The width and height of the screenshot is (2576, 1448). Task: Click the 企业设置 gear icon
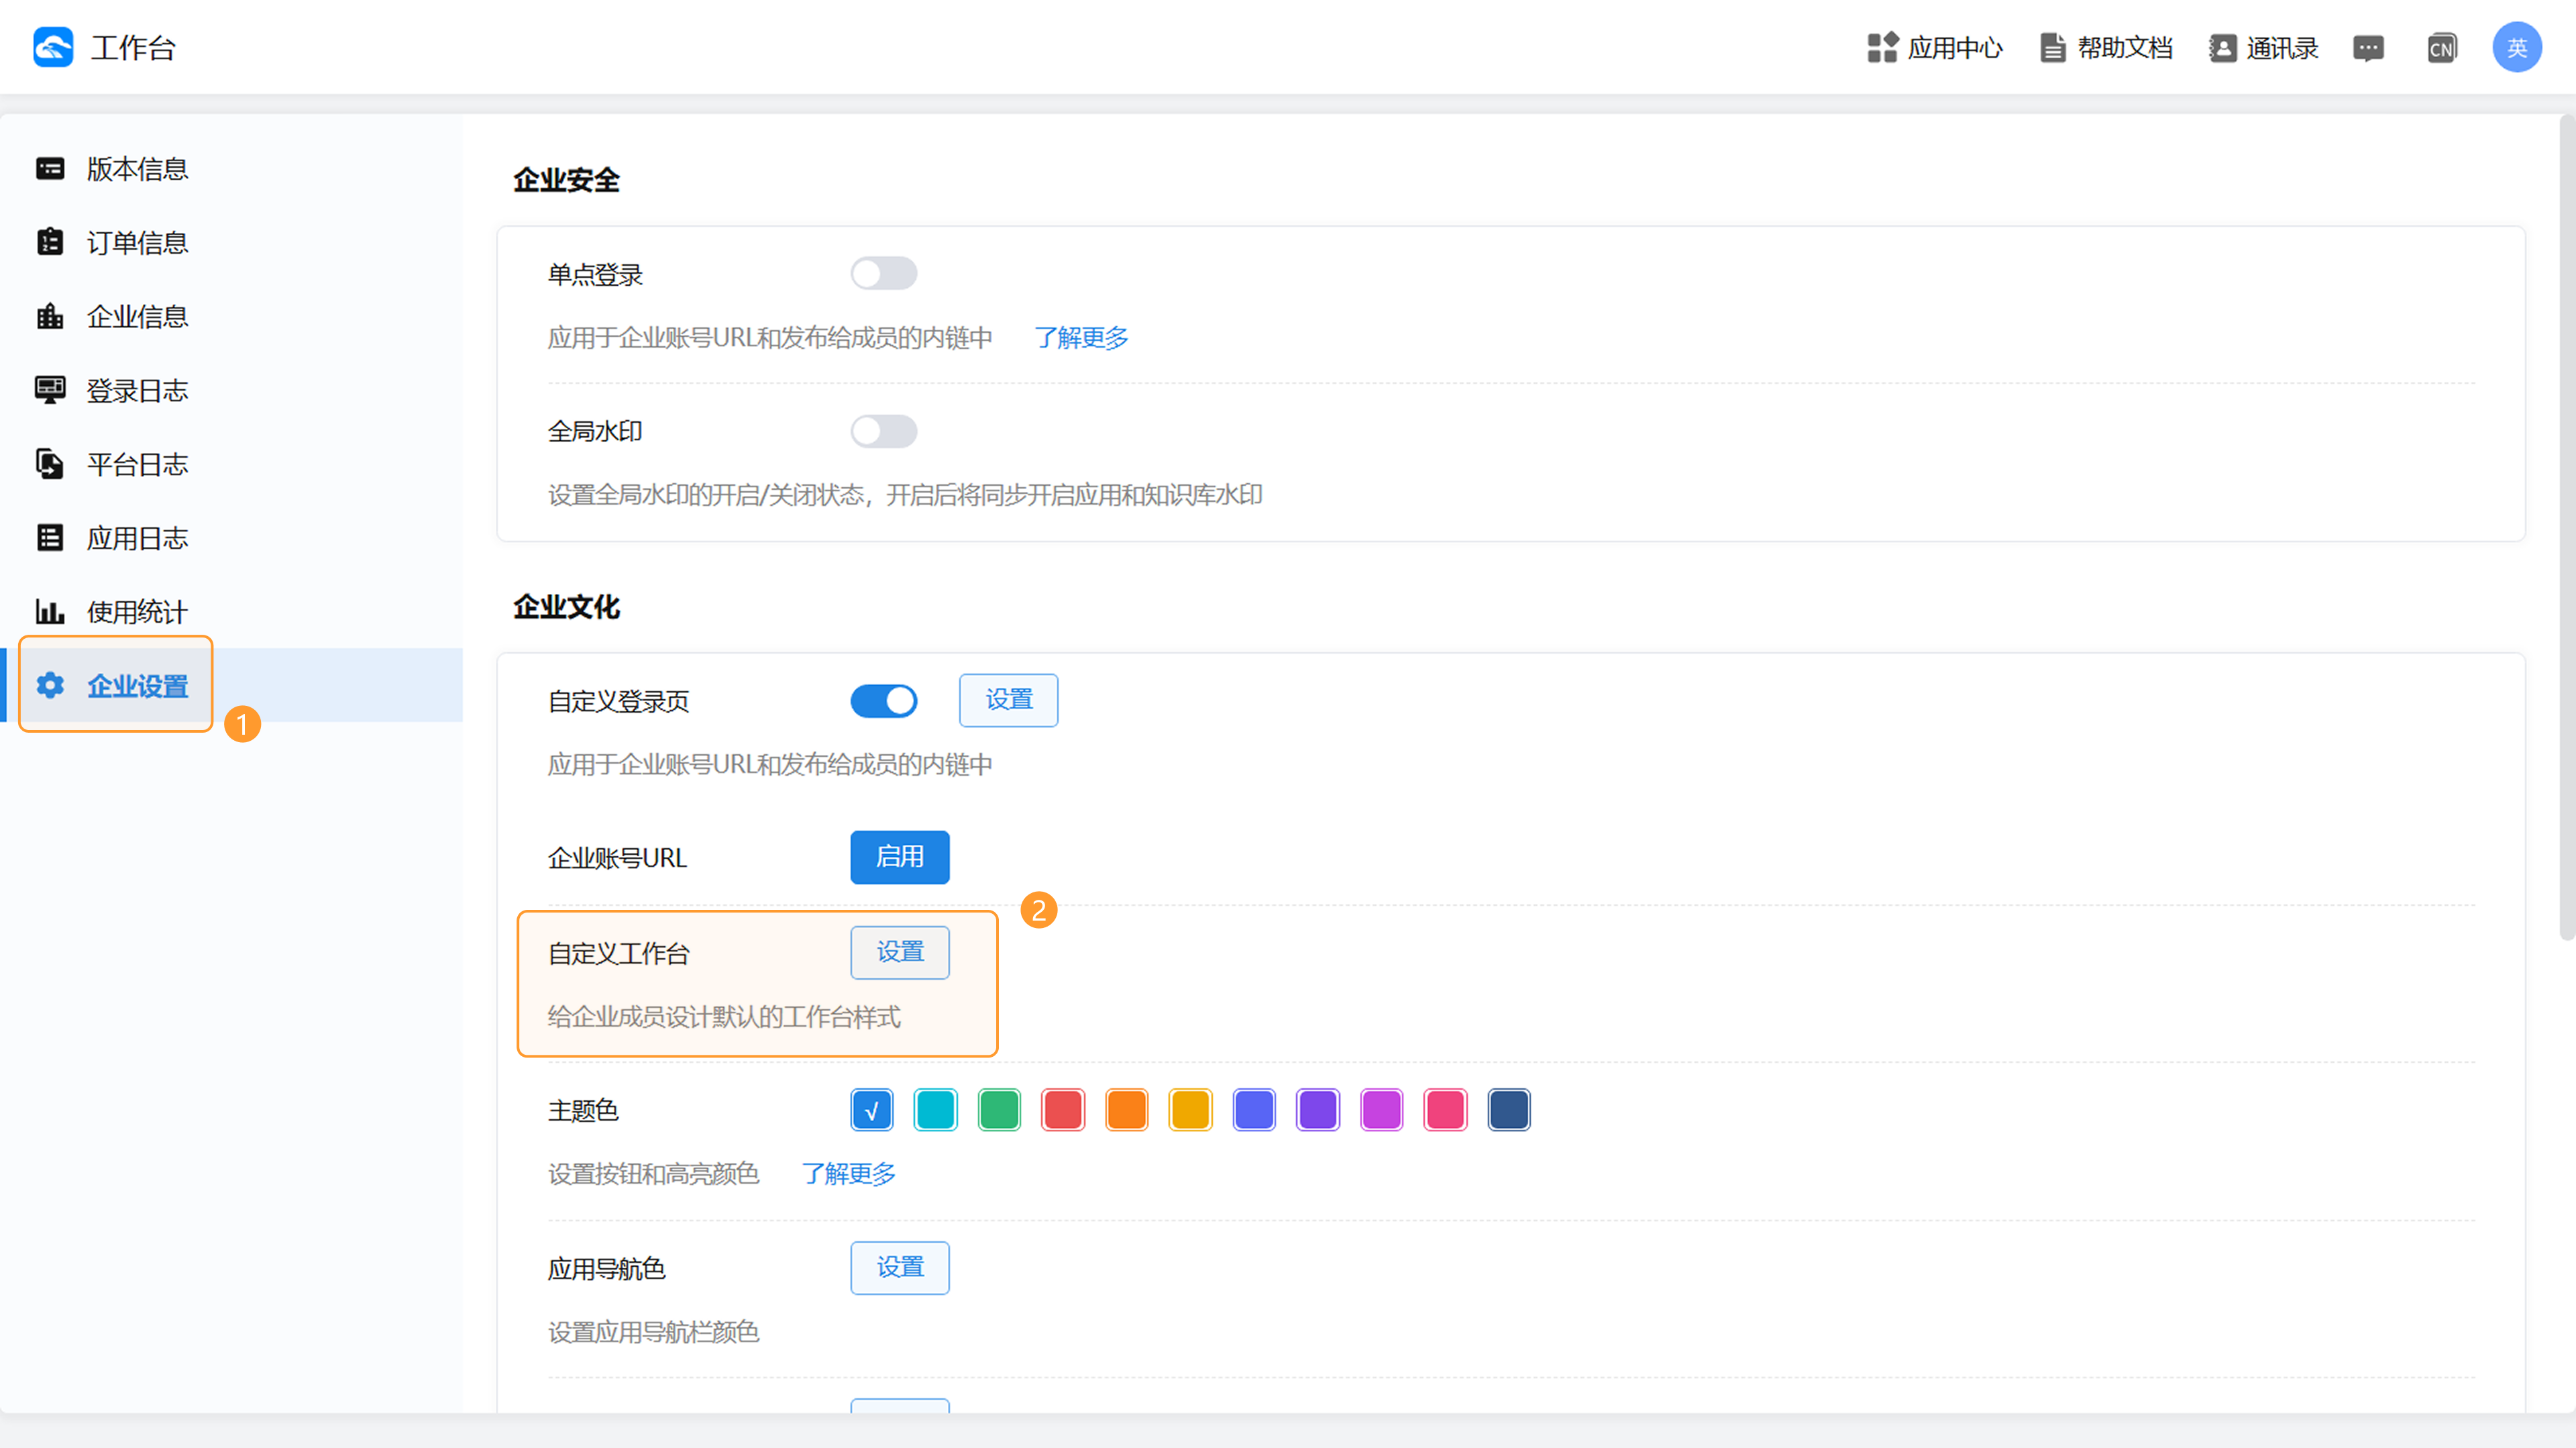click(50, 685)
